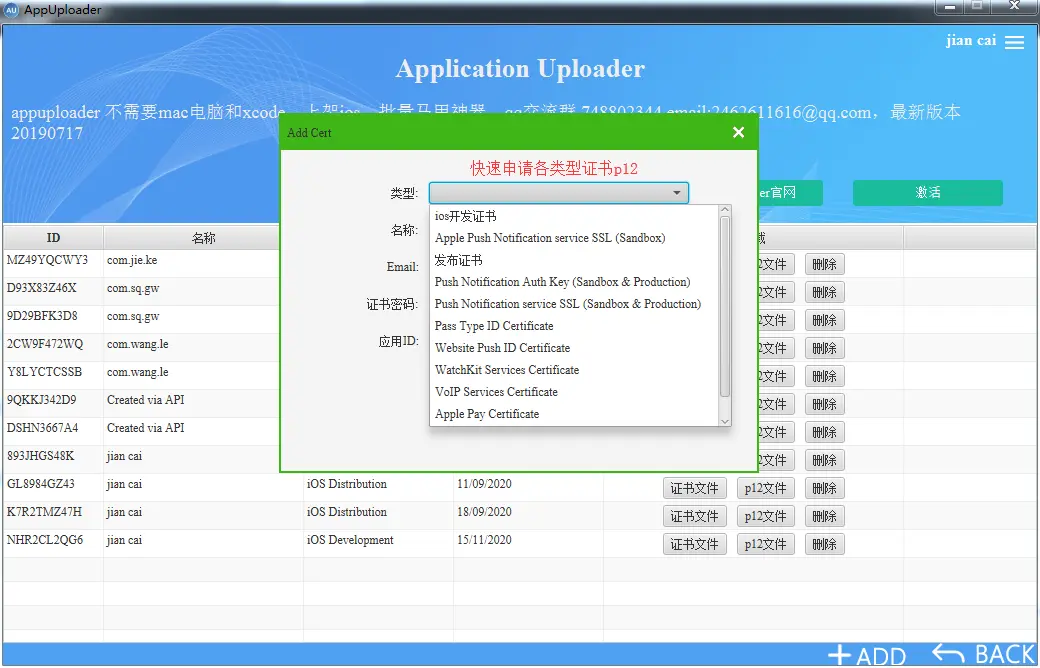The image size is (1040, 668).
Task: Click the ADD button in bottom bar
Action: point(868,655)
